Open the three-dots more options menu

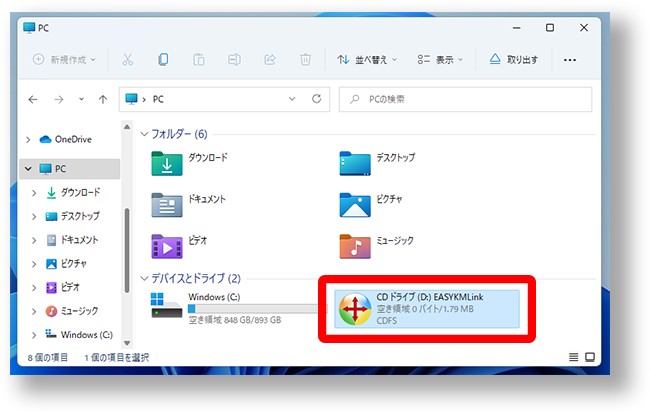click(570, 60)
